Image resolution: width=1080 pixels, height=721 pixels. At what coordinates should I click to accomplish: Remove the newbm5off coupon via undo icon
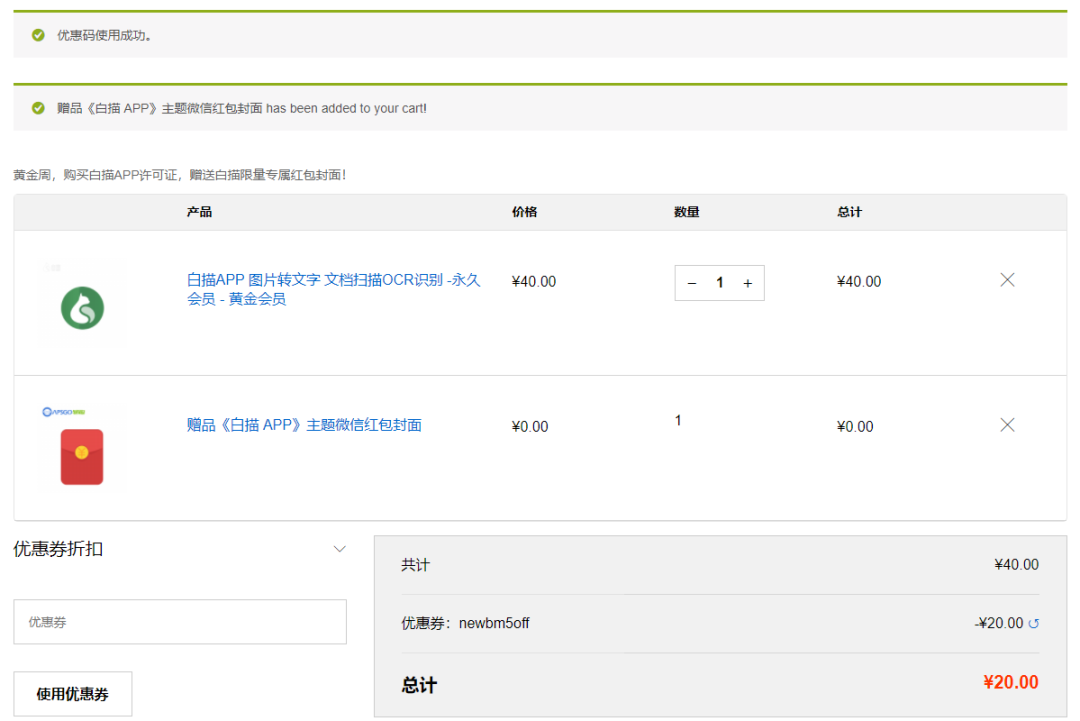1034,624
